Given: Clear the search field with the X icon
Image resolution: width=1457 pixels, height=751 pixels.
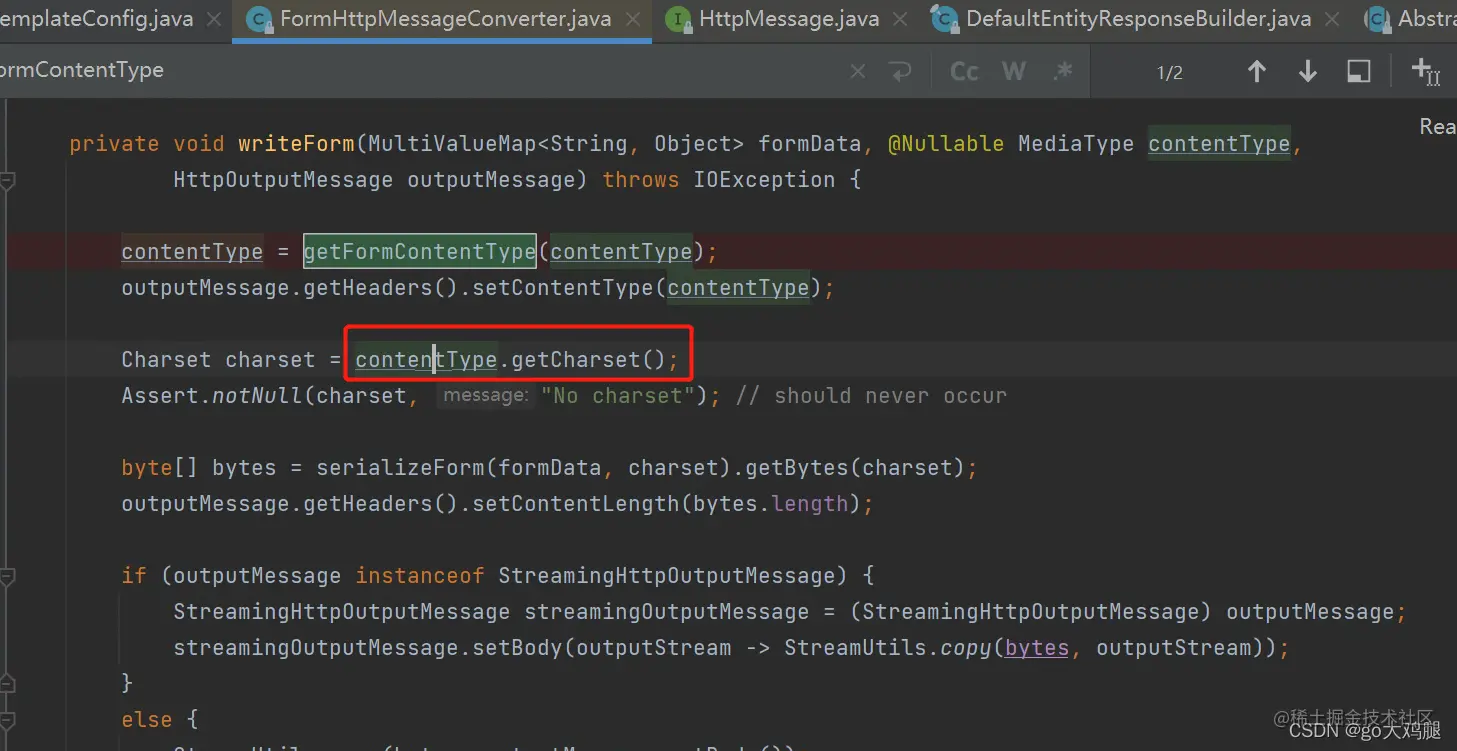Looking at the screenshot, I should [858, 71].
